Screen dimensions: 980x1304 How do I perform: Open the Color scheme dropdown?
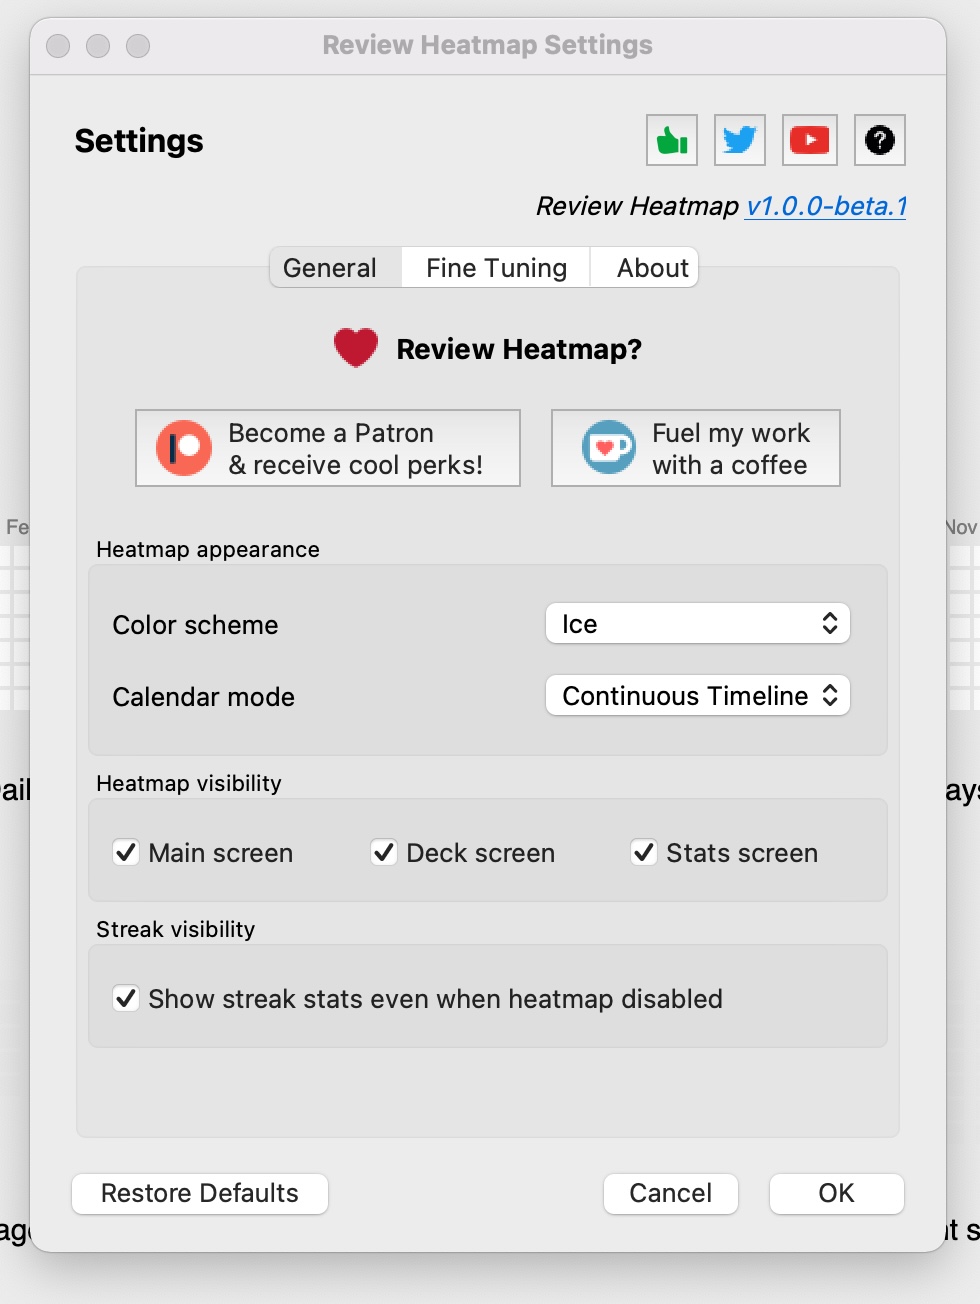coord(697,622)
